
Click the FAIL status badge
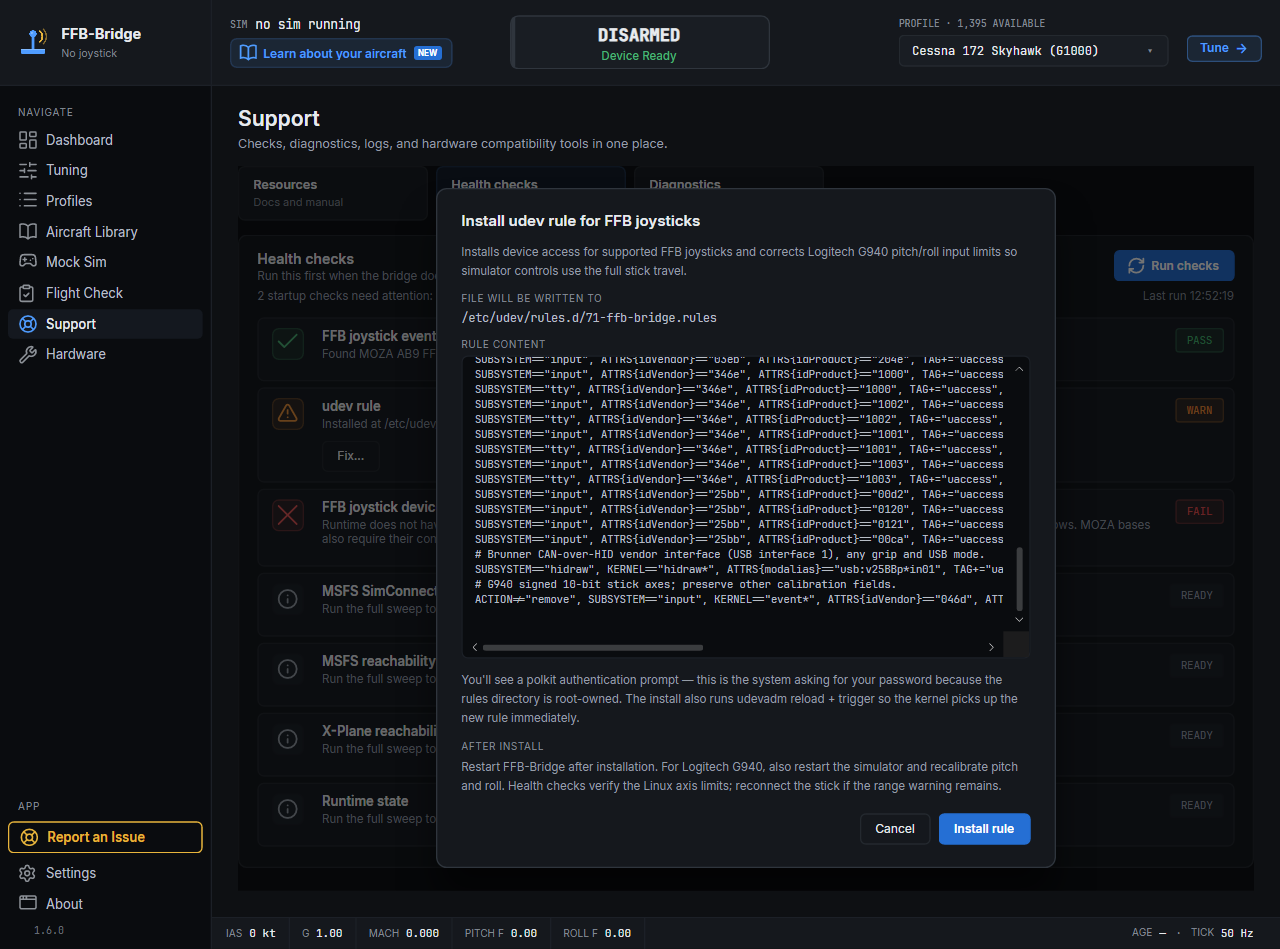click(x=1199, y=512)
